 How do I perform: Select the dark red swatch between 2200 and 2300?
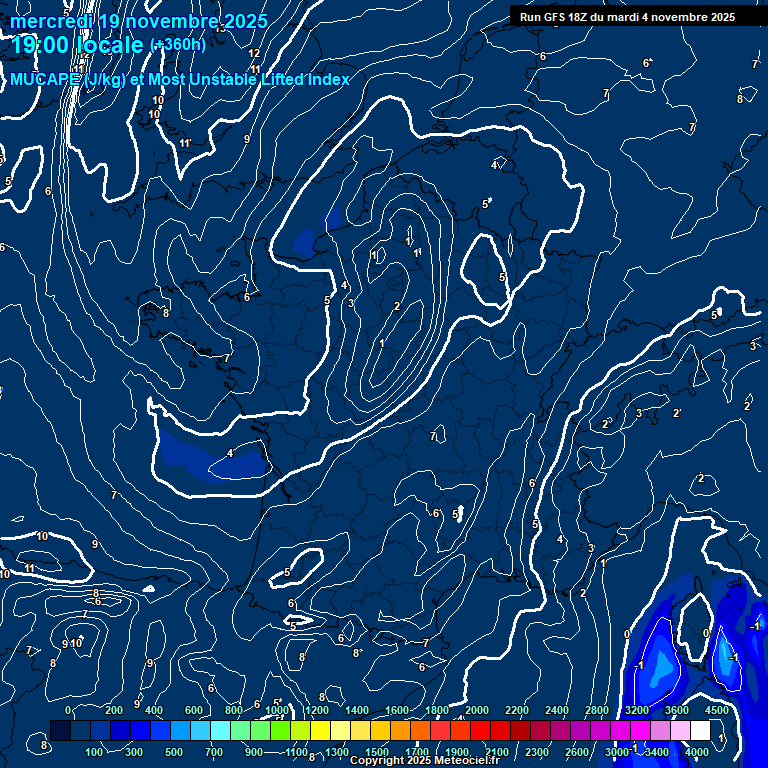click(x=521, y=730)
